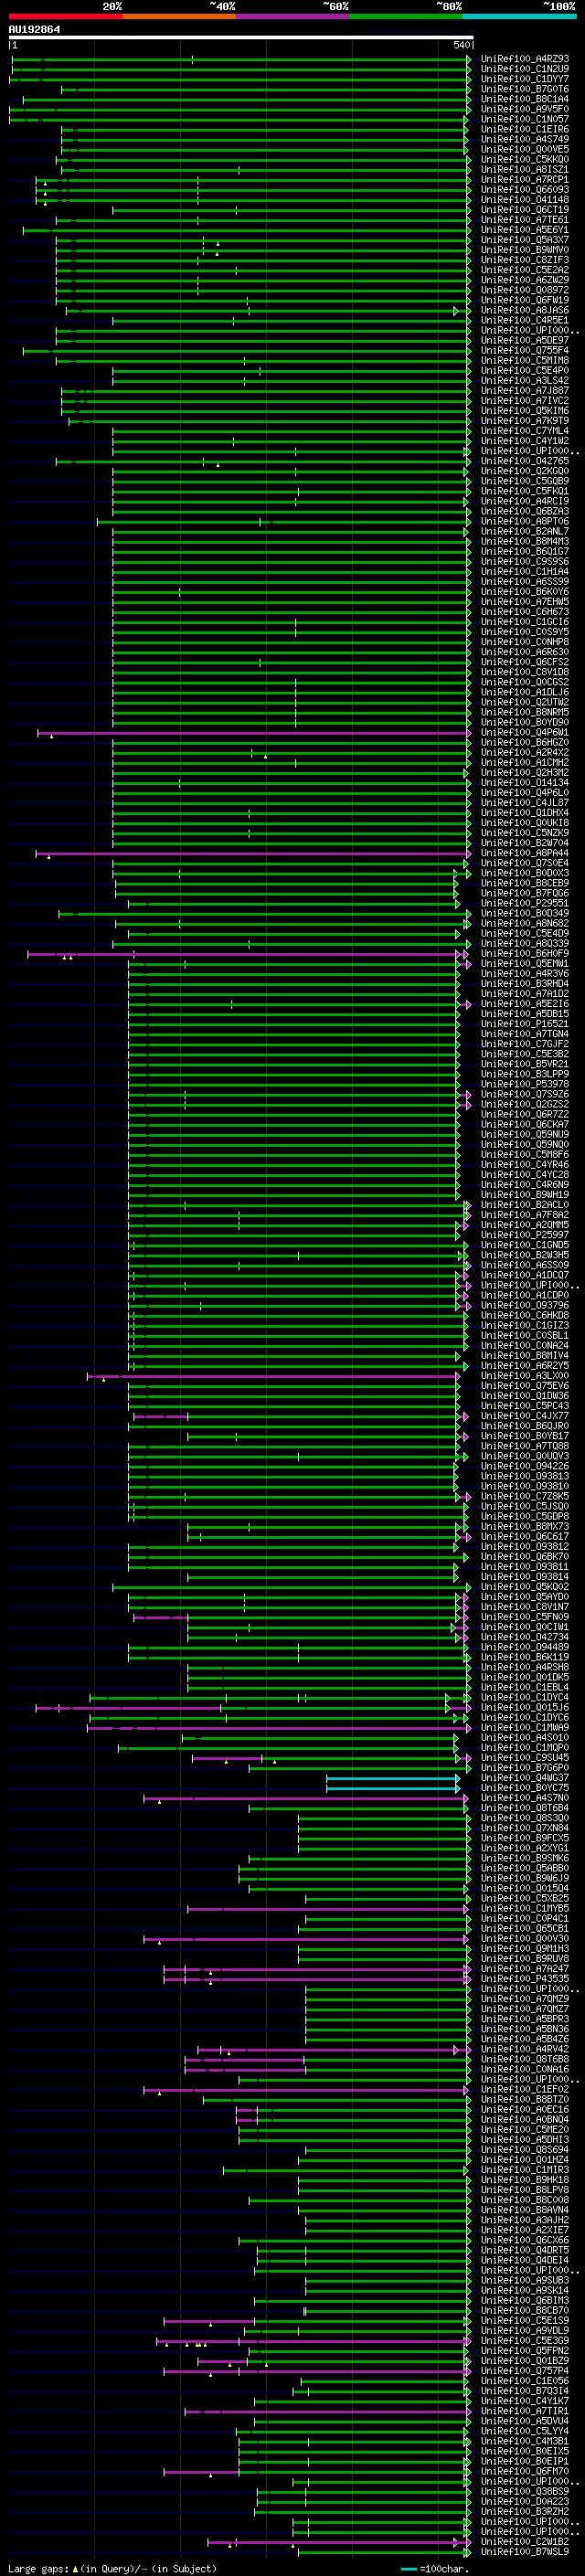Image resolution: width=585 pixels, height=2576 pixels.
Task: Click the UniRef100_A7QMZ9 label
Action: (x=525, y=1999)
